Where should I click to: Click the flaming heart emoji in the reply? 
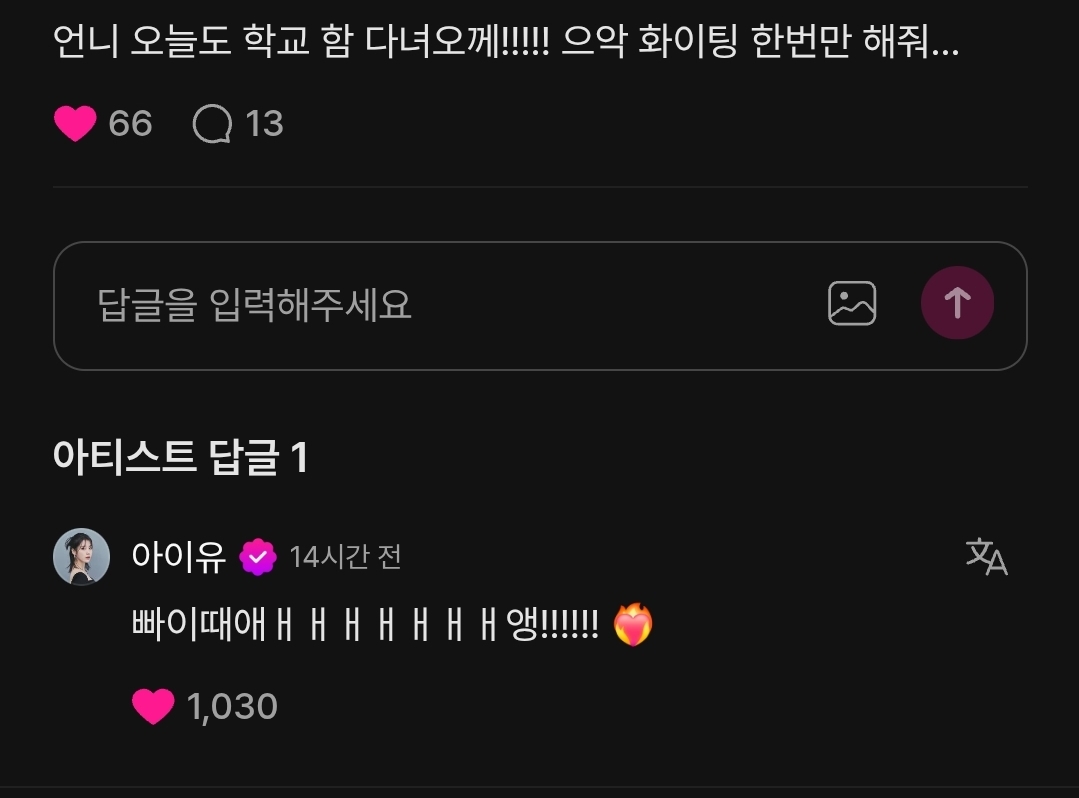tap(633, 625)
